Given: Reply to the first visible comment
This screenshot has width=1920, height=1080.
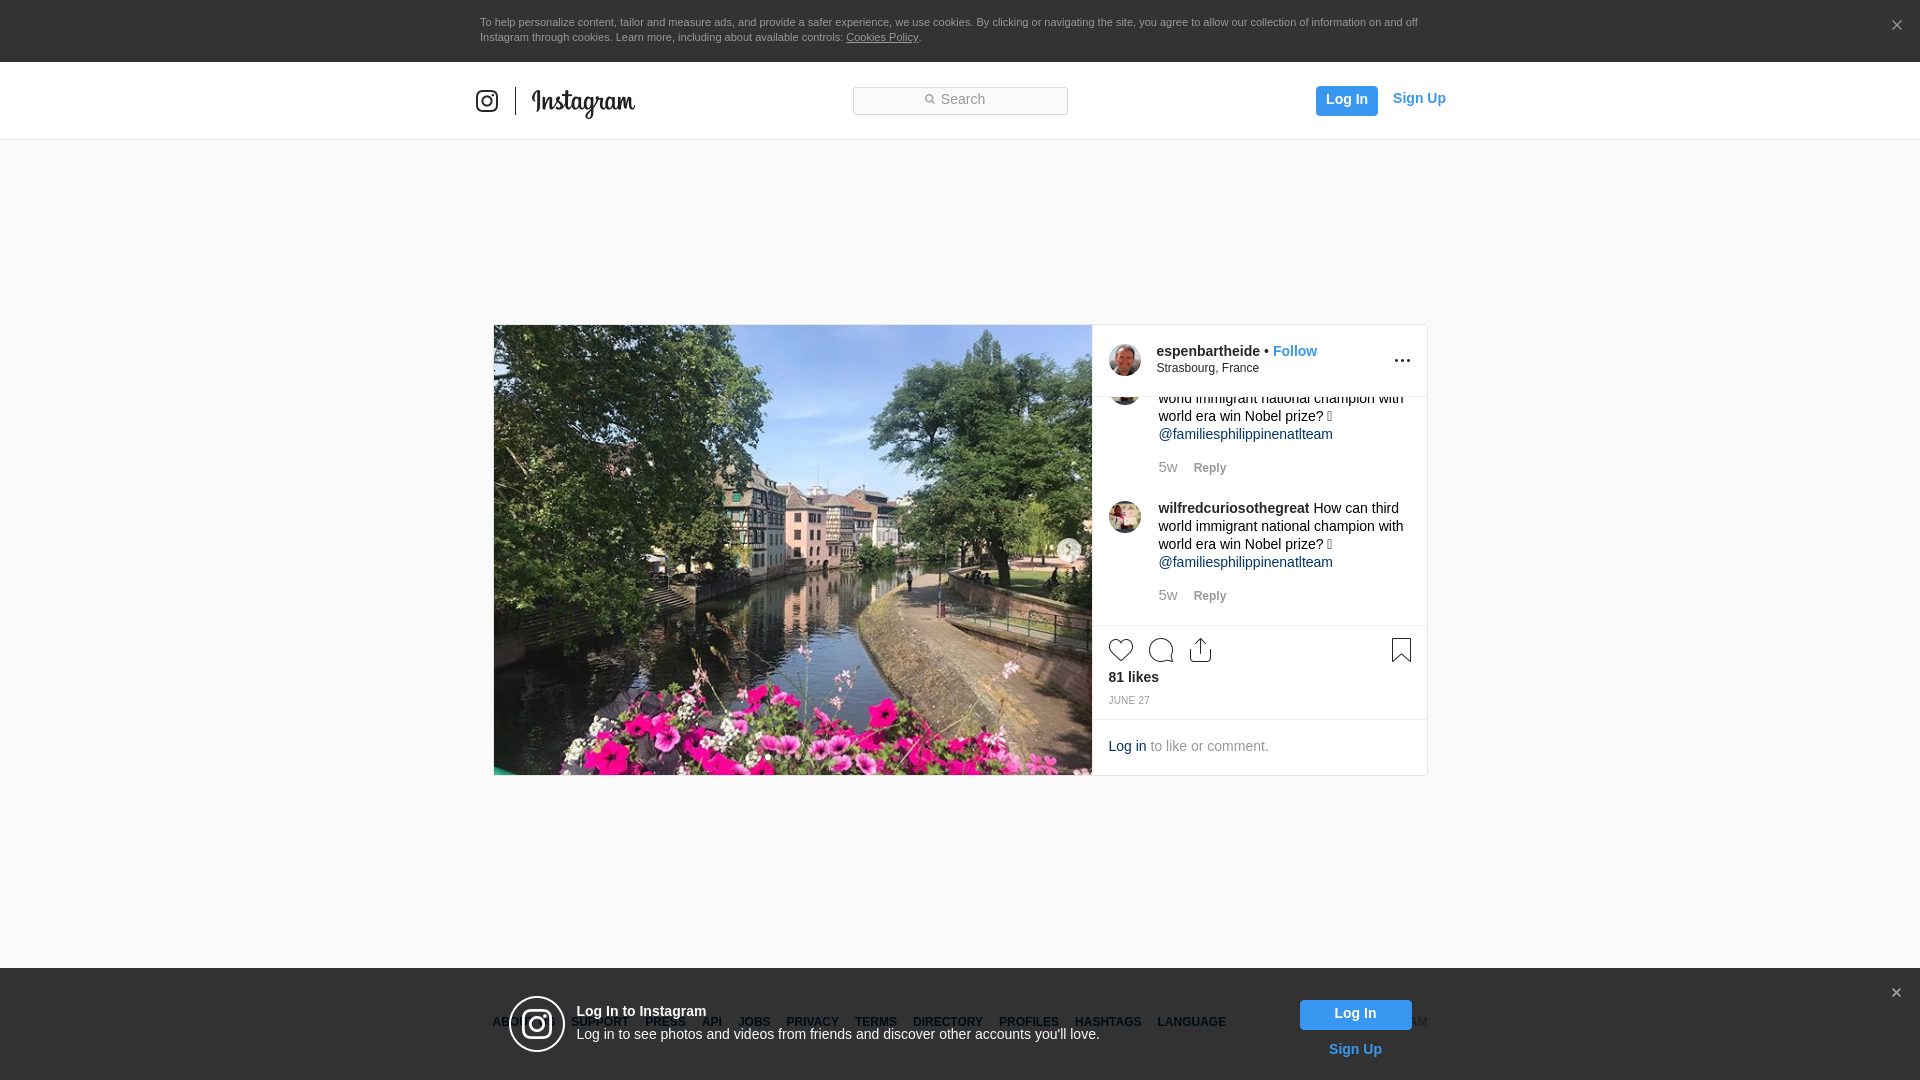Looking at the screenshot, I should 1209,468.
